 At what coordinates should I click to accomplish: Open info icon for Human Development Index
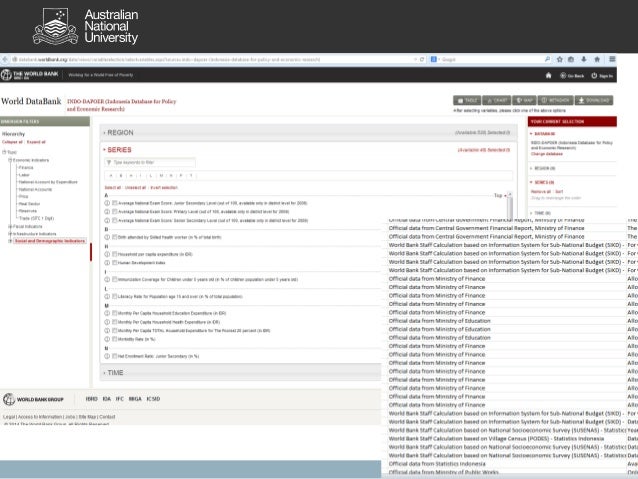(x=107, y=263)
